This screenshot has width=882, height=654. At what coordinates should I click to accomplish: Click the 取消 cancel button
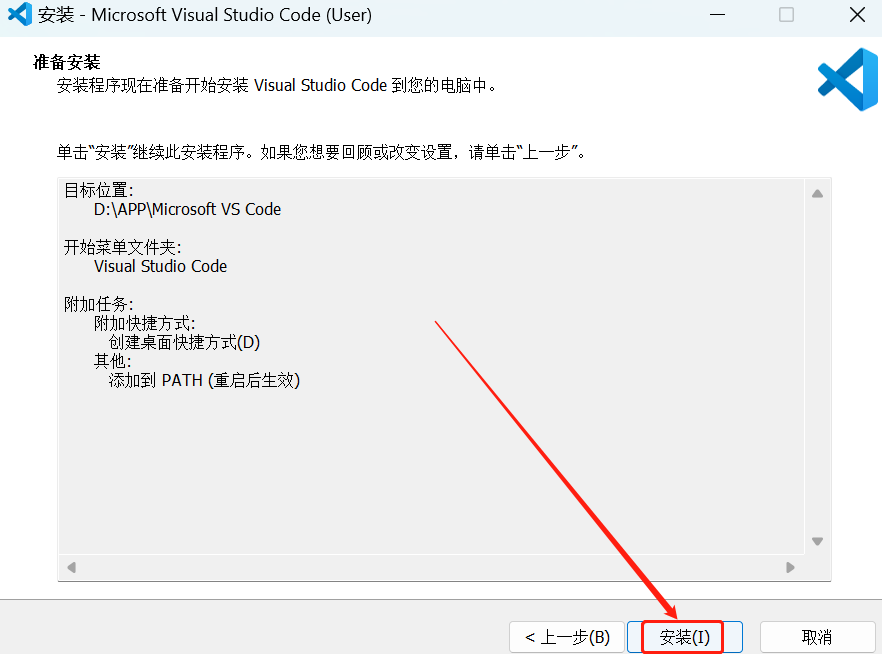click(817, 636)
